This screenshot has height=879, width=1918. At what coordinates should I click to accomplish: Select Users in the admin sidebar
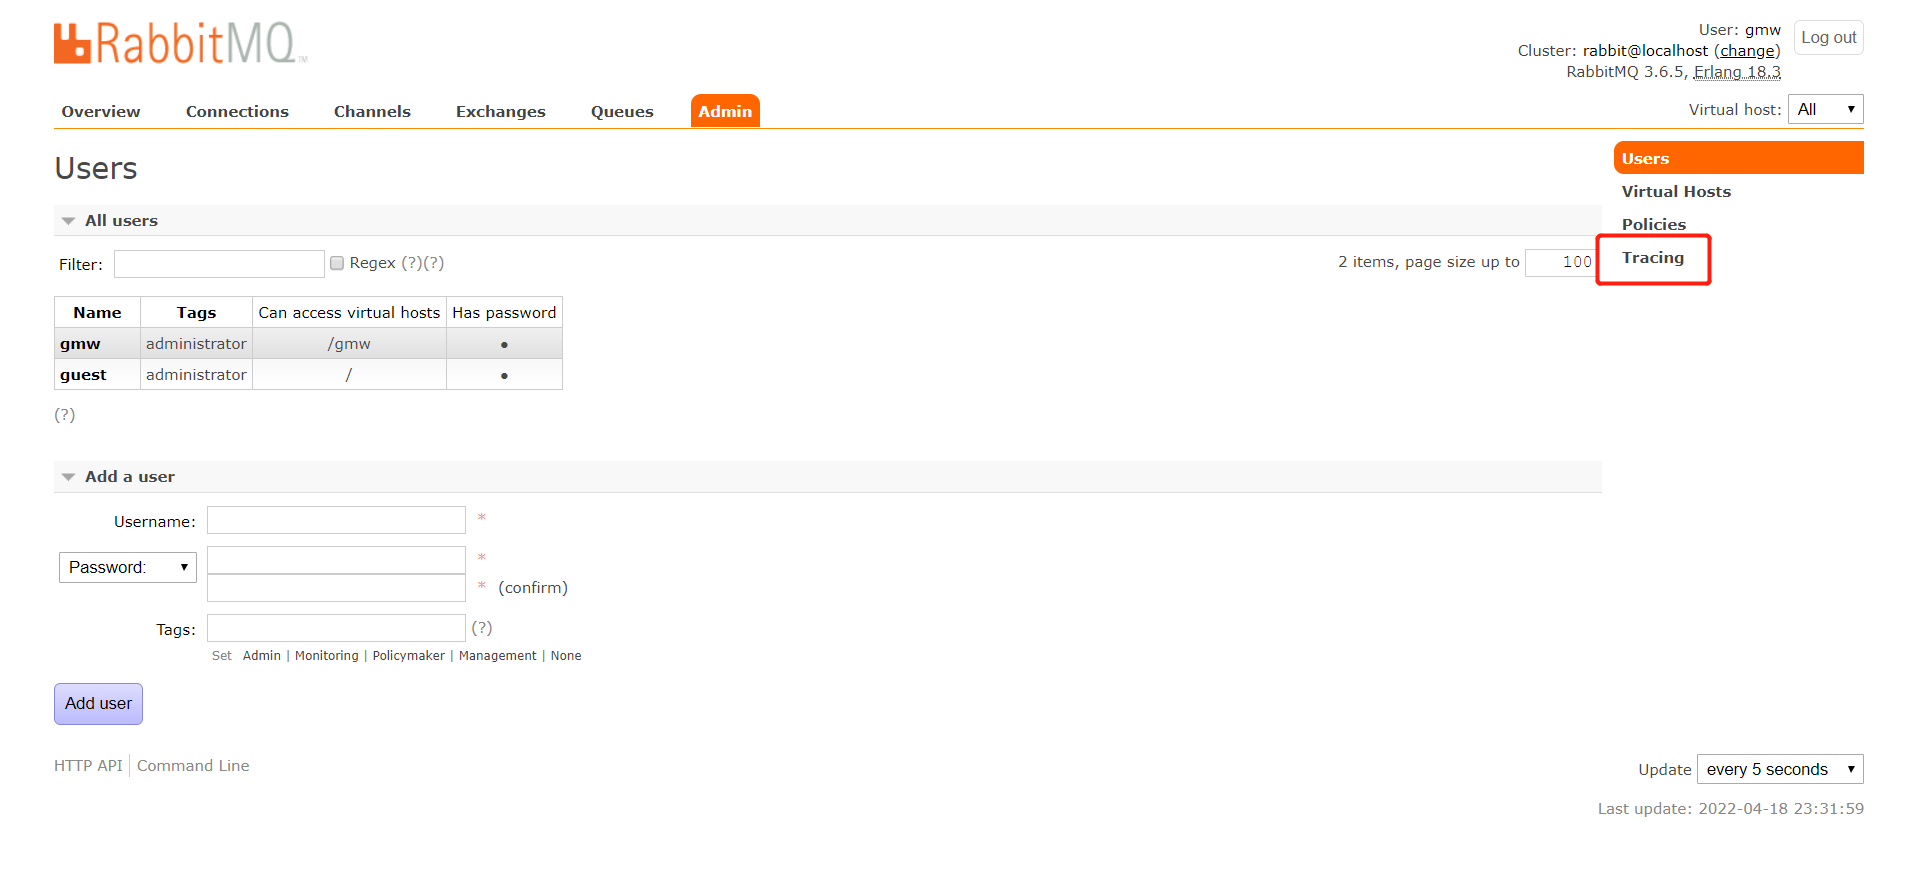tap(1738, 158)
